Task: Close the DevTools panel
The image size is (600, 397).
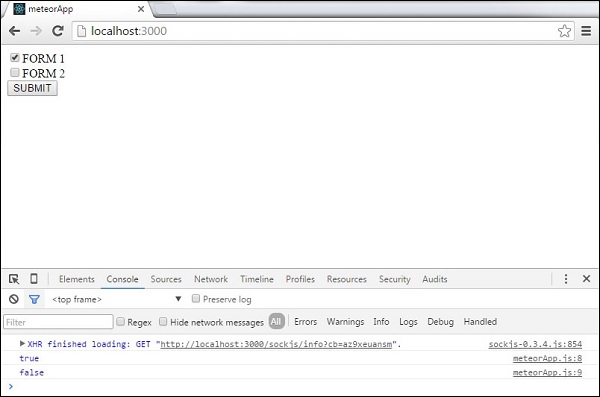Action: pyautogui.click(x=586, y=279)
